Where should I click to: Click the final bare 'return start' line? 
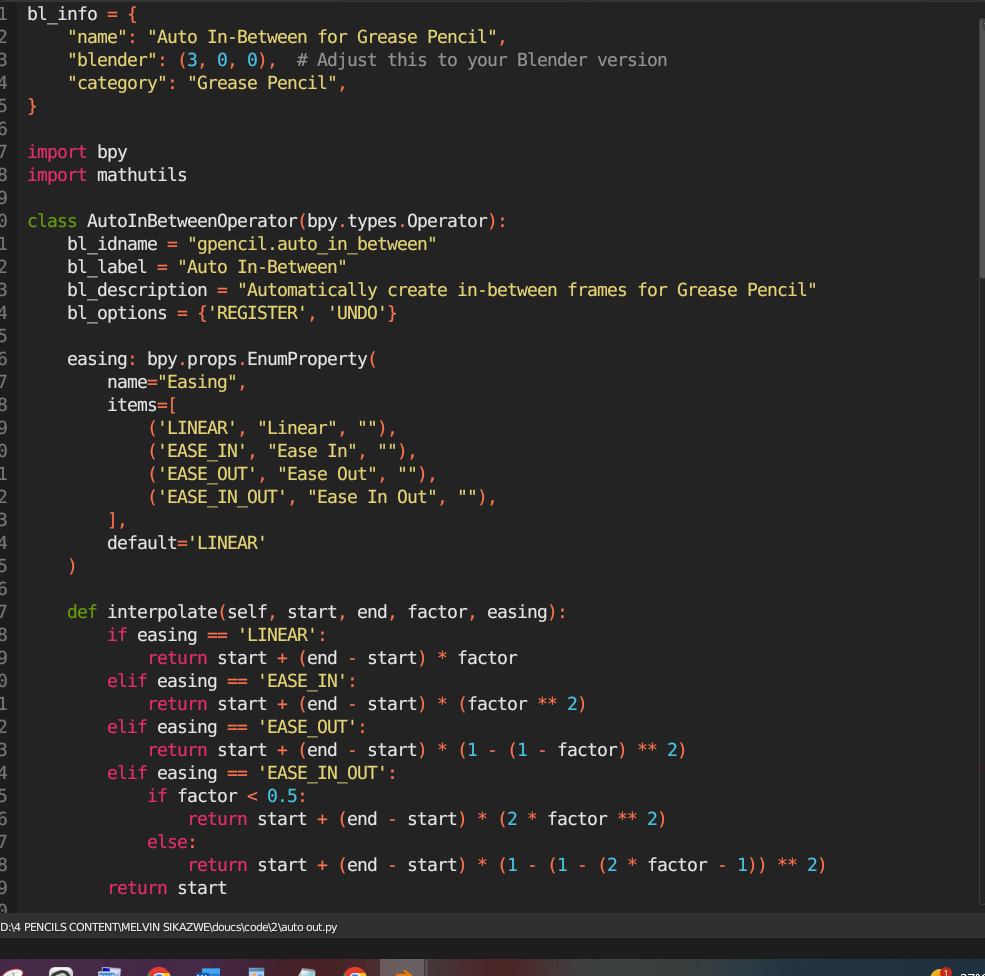pos(167,889)
